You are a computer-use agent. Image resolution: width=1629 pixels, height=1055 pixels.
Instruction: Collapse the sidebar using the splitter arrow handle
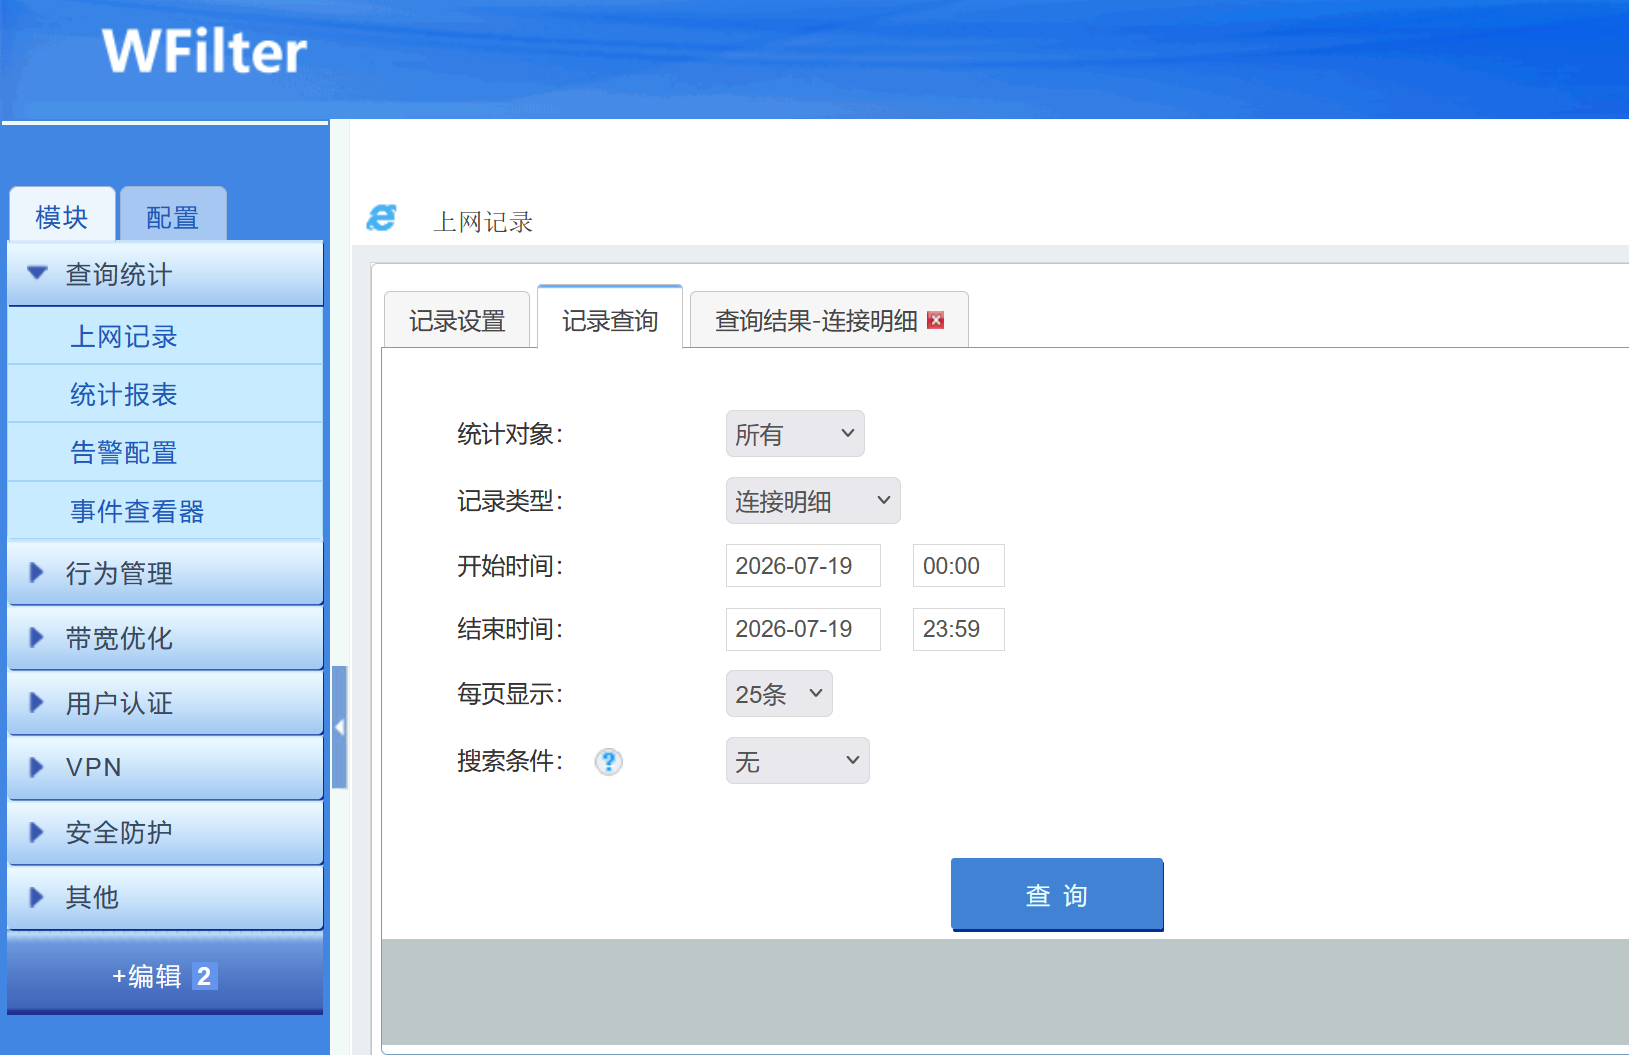(x=339, y=727)
